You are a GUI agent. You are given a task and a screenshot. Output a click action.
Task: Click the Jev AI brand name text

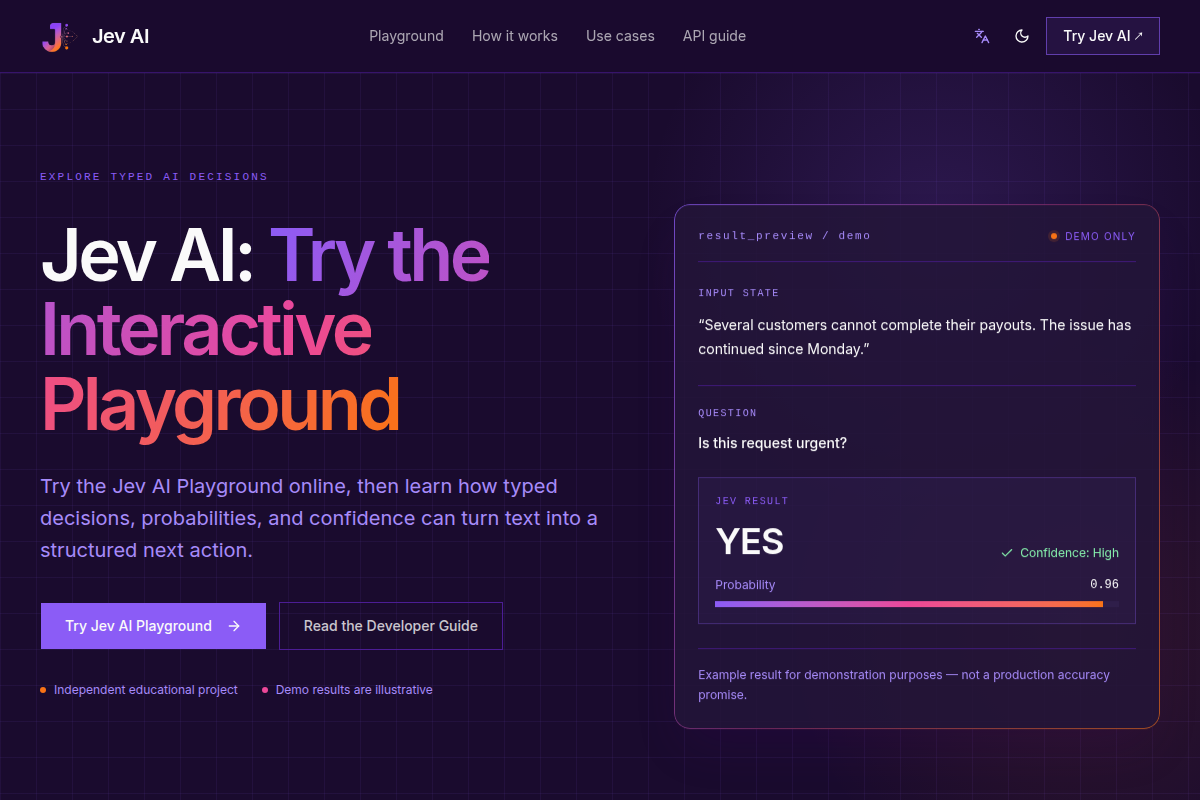[121, 37]
